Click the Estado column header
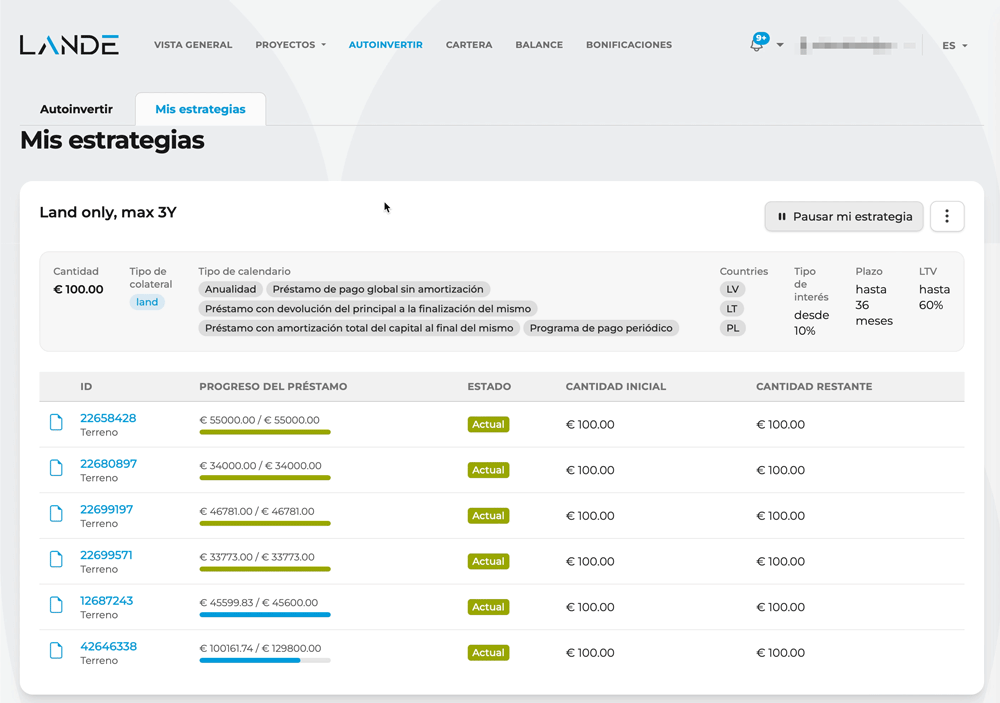The width and height of the screenshot is (1000, 703). pyautogui.click(x=489, y=387)
